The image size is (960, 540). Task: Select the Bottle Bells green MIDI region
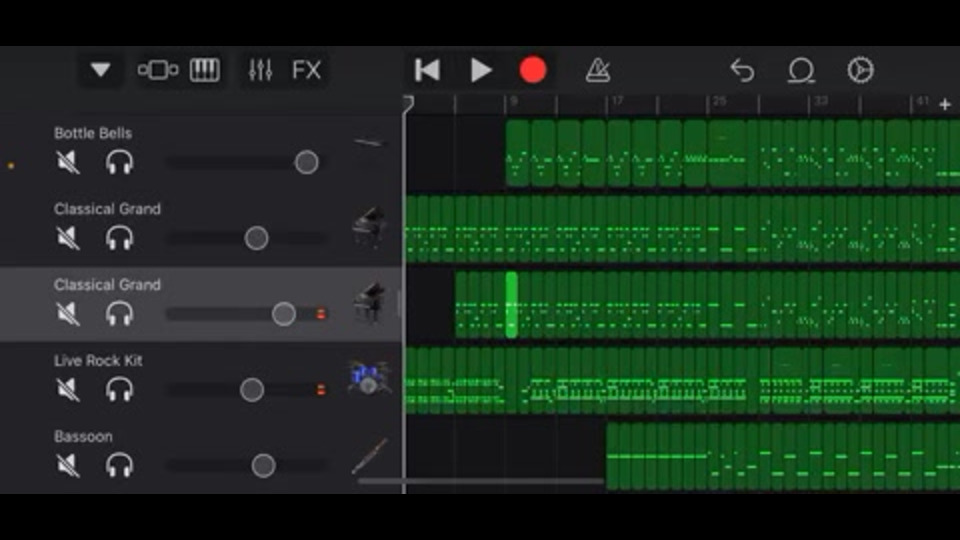click(732, 153)
